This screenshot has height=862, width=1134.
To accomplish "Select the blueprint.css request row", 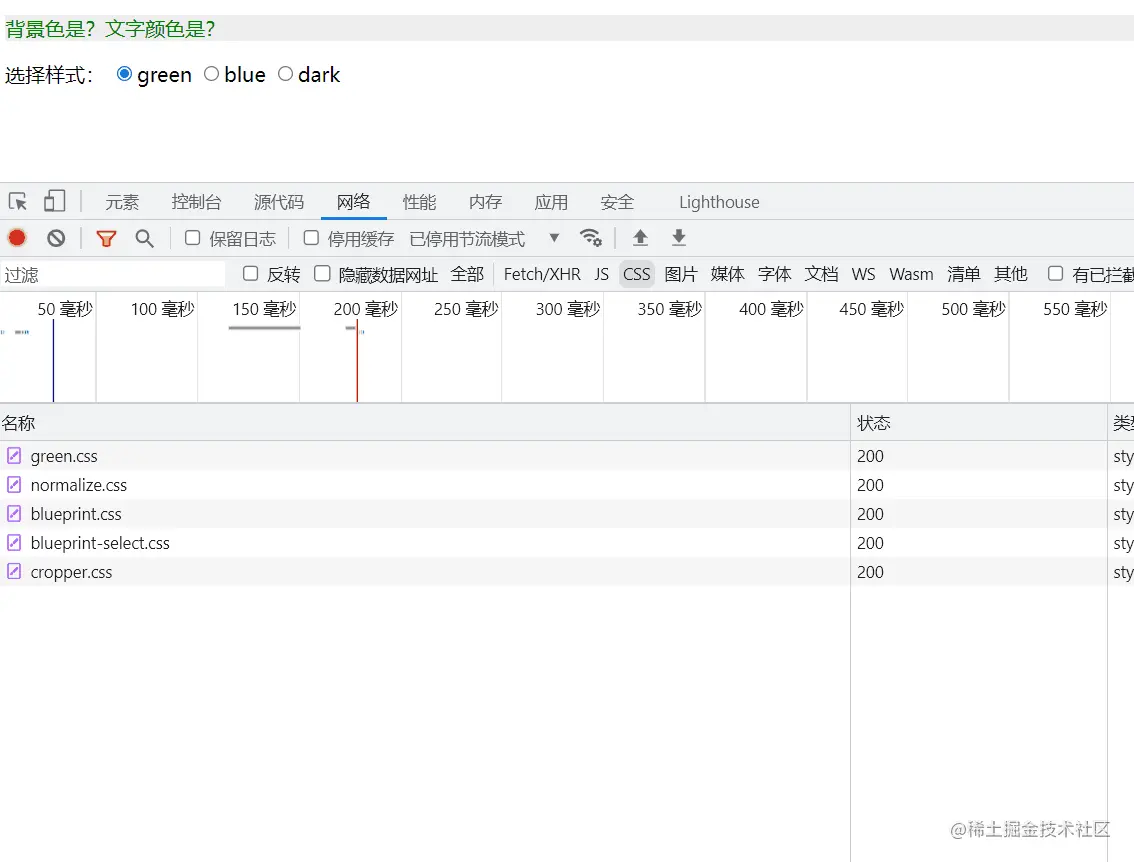I will (567, 513).
